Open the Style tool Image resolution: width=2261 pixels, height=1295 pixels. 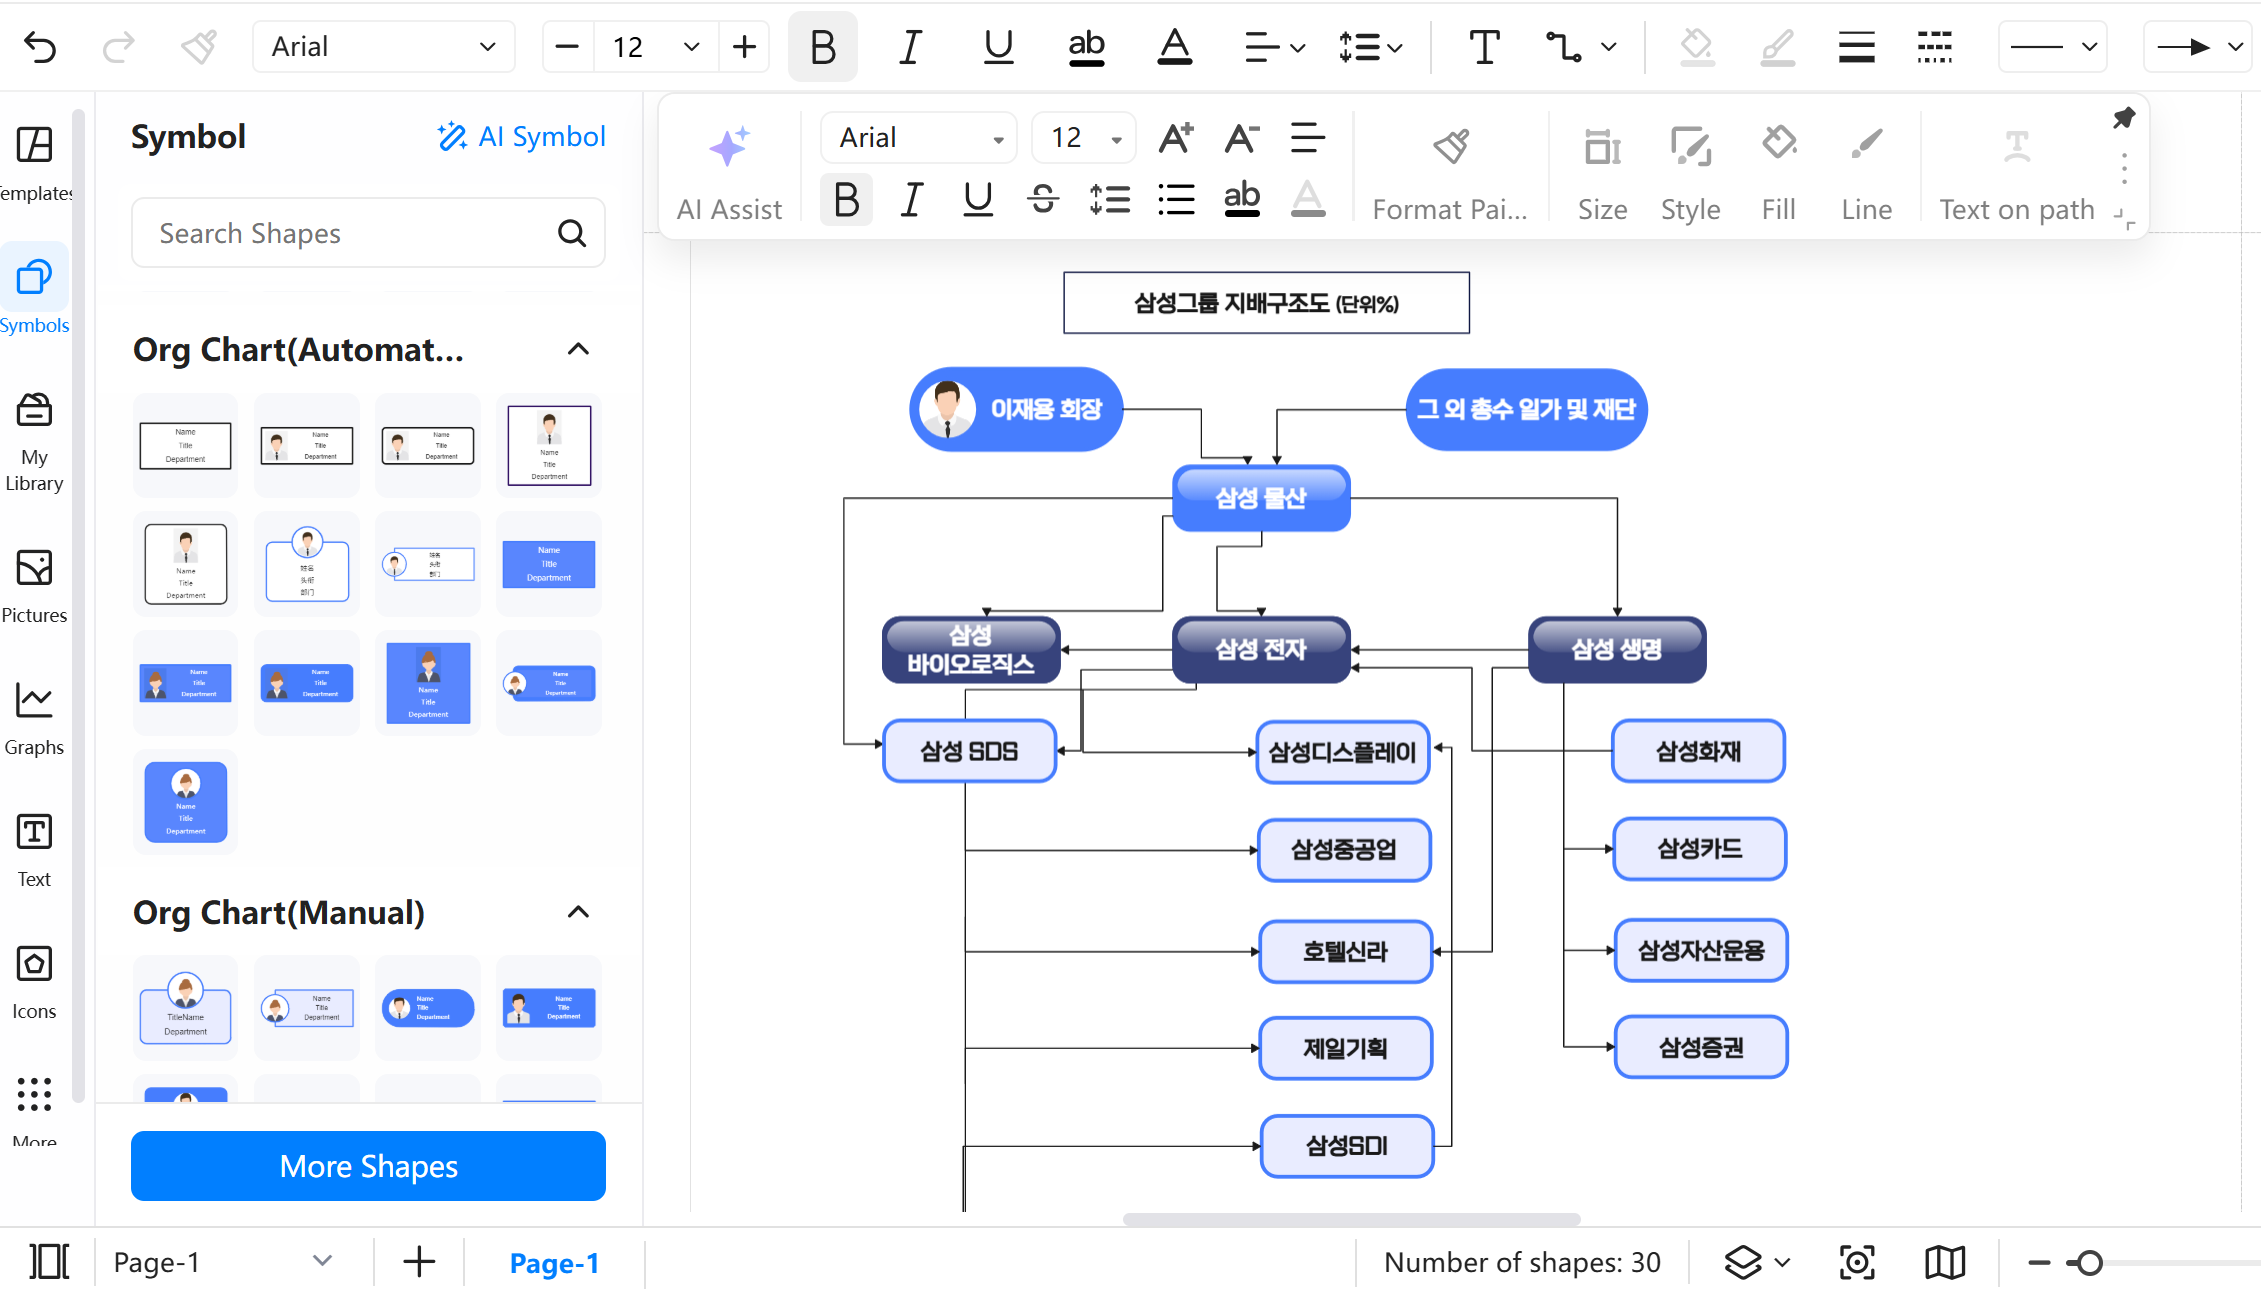(x=1690, y=172)
